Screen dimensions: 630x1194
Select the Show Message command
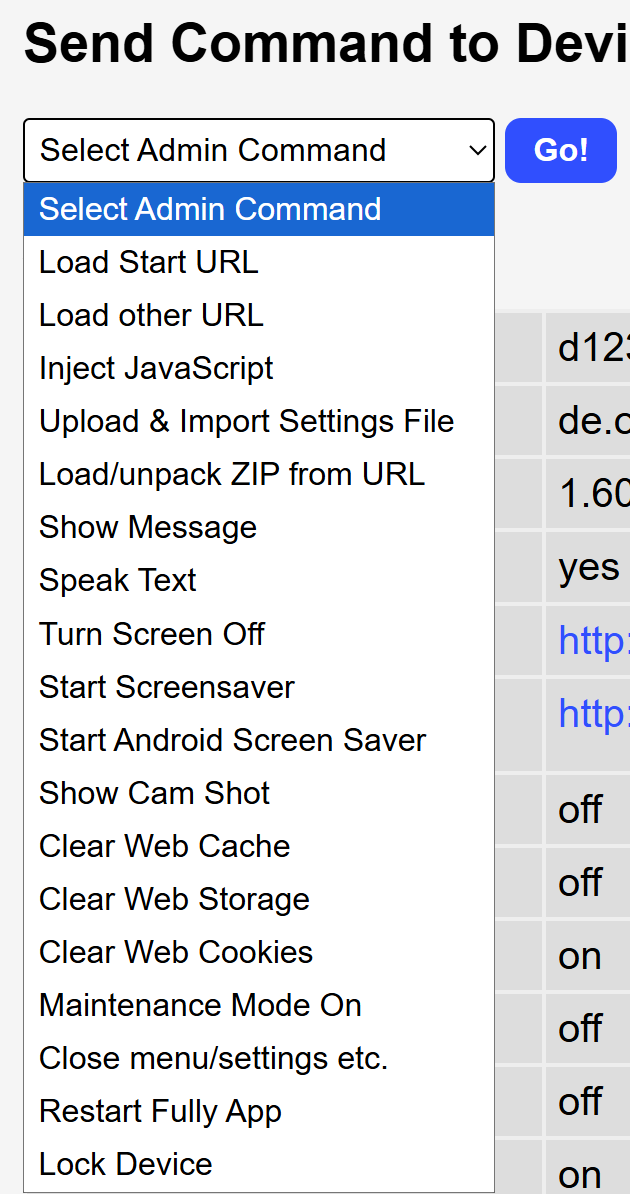[x=148, y=527]
